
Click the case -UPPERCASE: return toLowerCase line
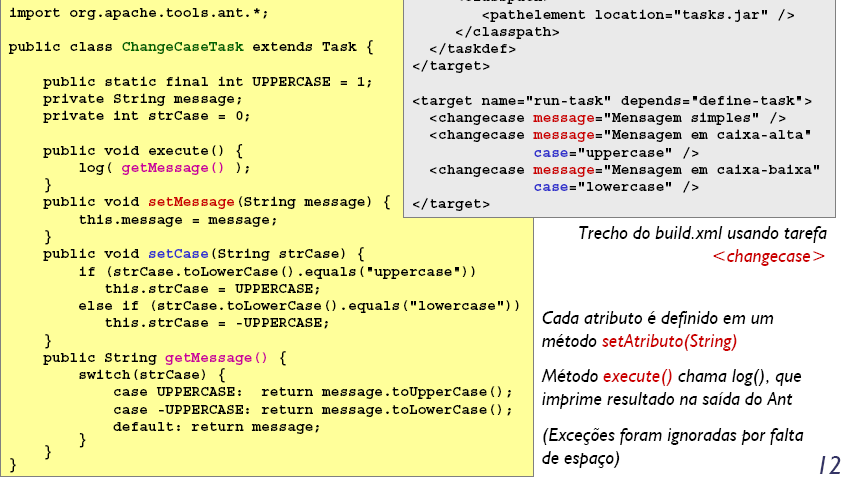313,410
